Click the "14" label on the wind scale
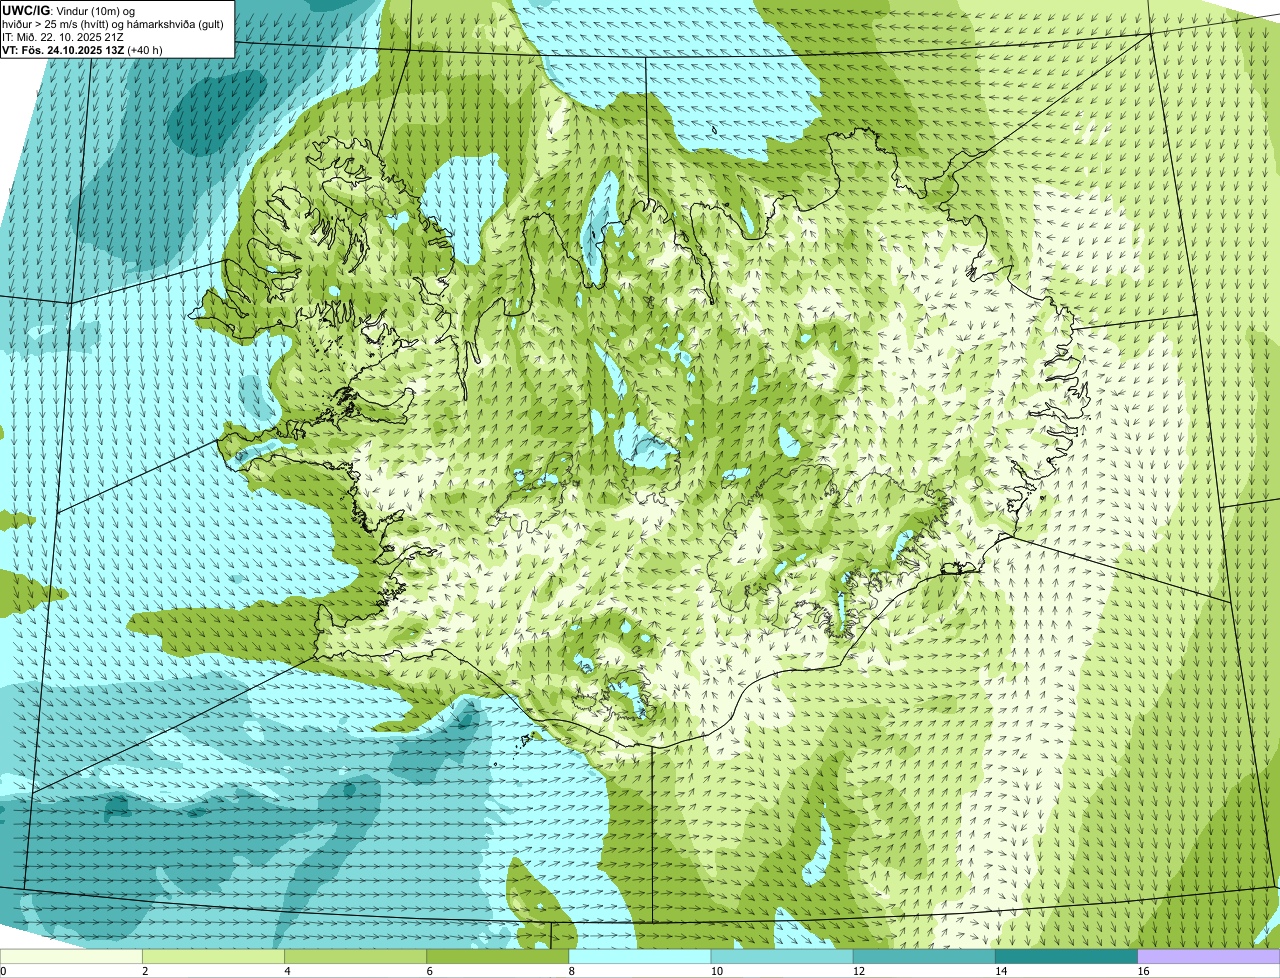Screen dimensions: 1280x978 pos(1000,971)
